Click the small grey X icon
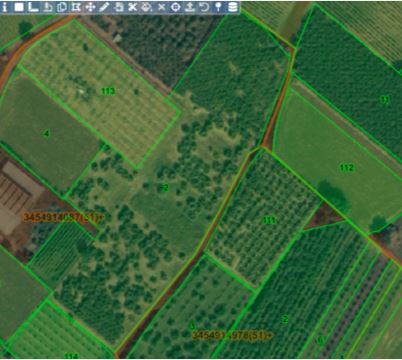Screen dimensions: 402x360 coord(161,7)
